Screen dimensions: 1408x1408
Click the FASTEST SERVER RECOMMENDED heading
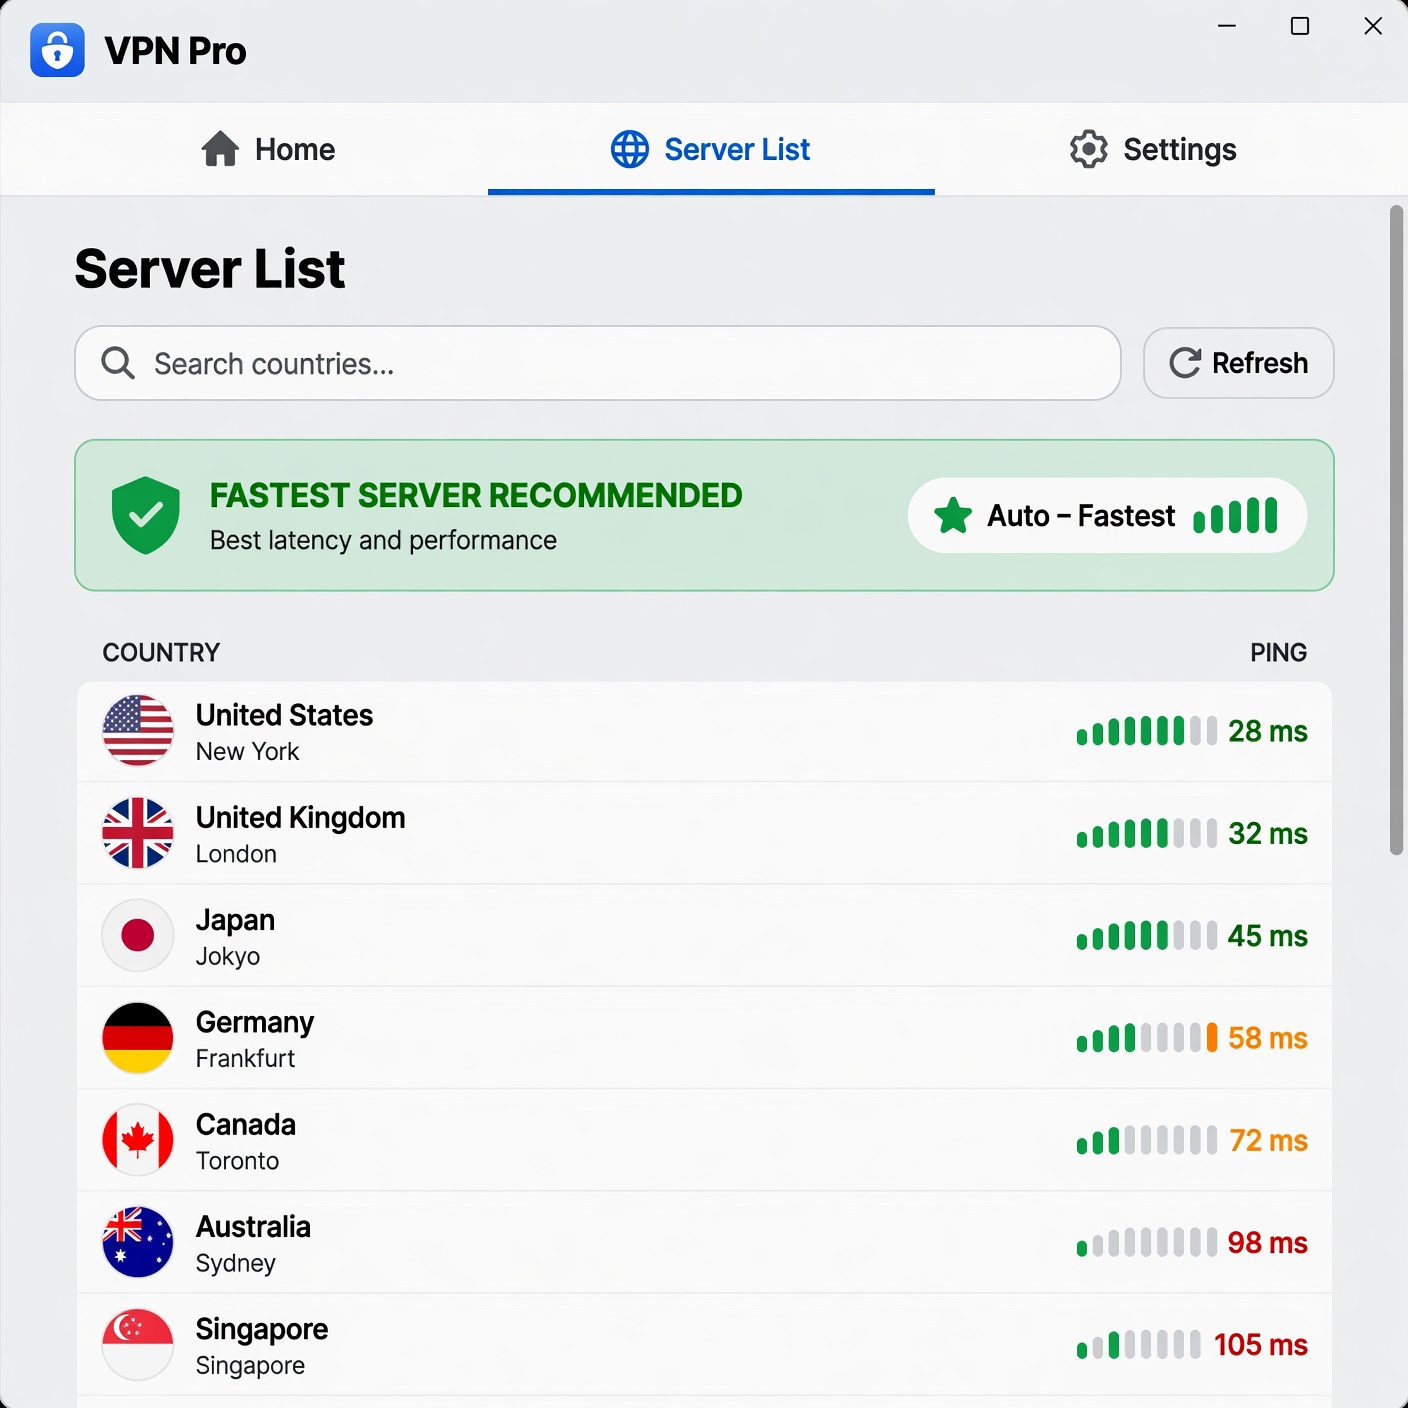[476, 496]
